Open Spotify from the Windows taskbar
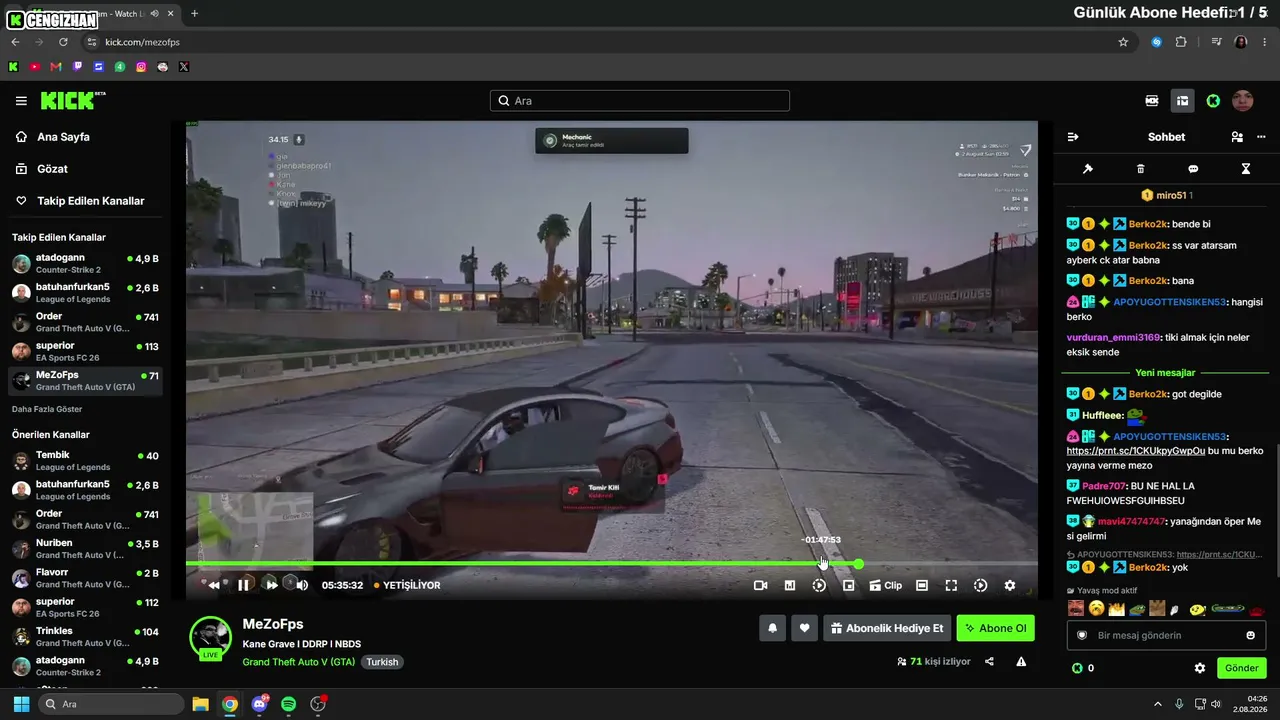 pyautogui.click(x=288, y=704)
